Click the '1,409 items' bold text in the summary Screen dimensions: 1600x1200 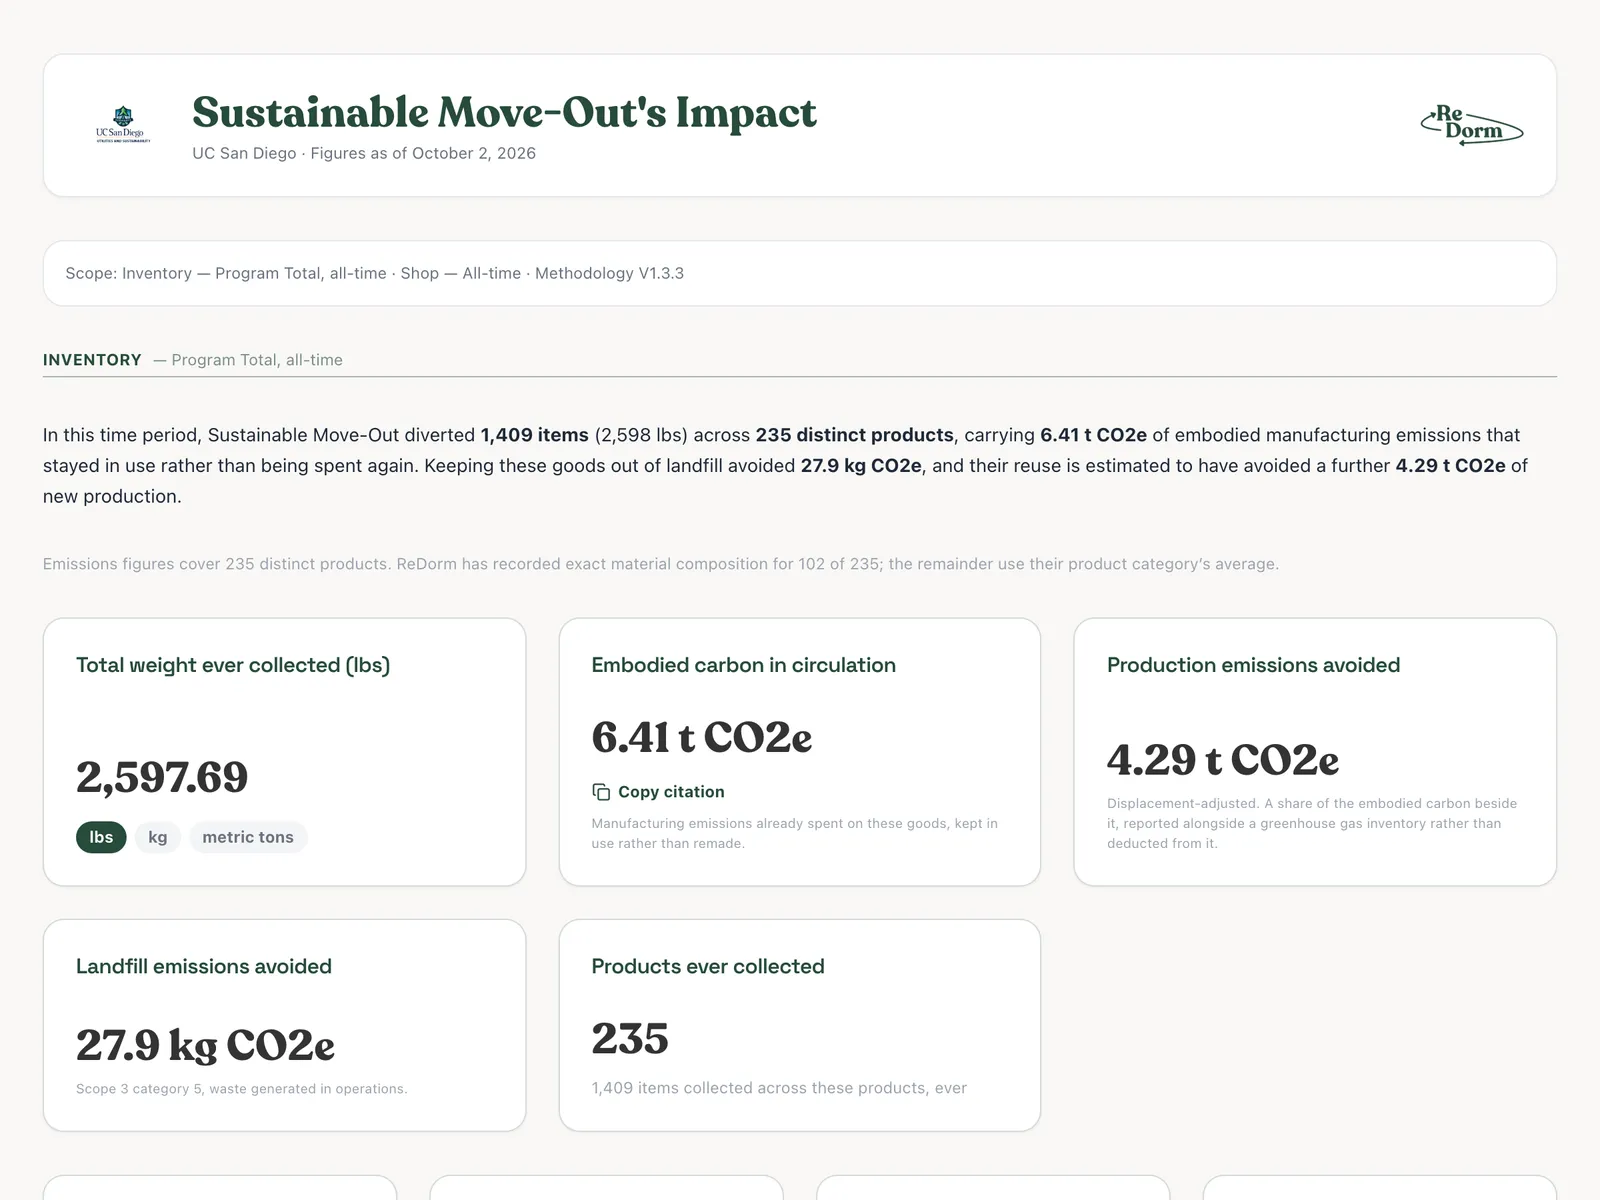535,435
